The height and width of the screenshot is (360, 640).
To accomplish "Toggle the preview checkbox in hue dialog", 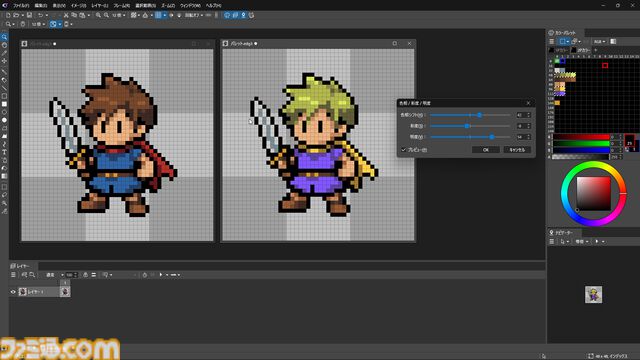I will tap(403, 150).
